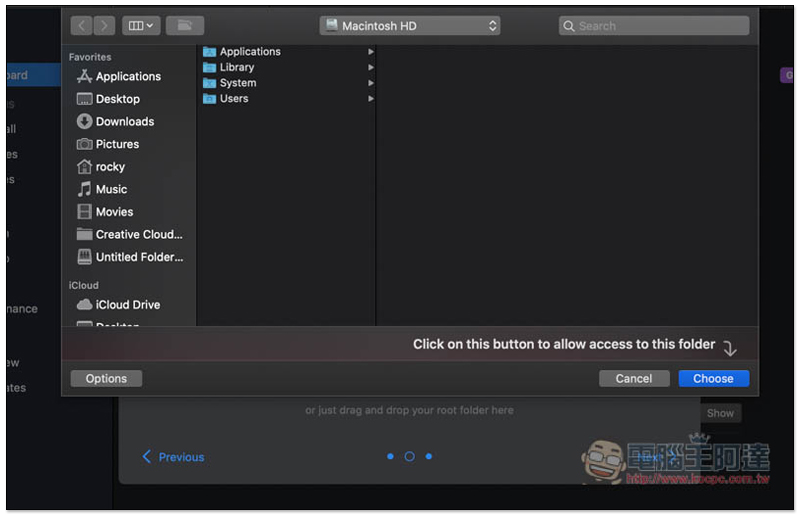Expand the Users folder arrow

(371, 99)
